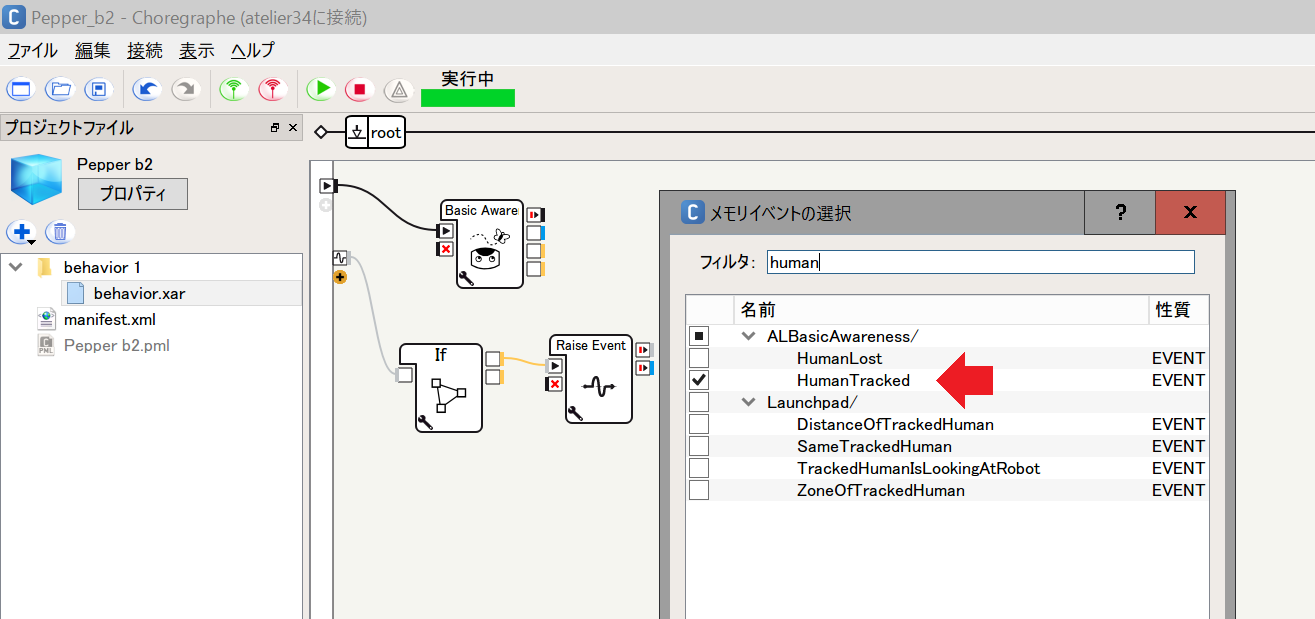Image resolution: width=1315 pixels, height=619 pixels.
Task: Start the behavior with the green play button
Action: tap(321, 89)
